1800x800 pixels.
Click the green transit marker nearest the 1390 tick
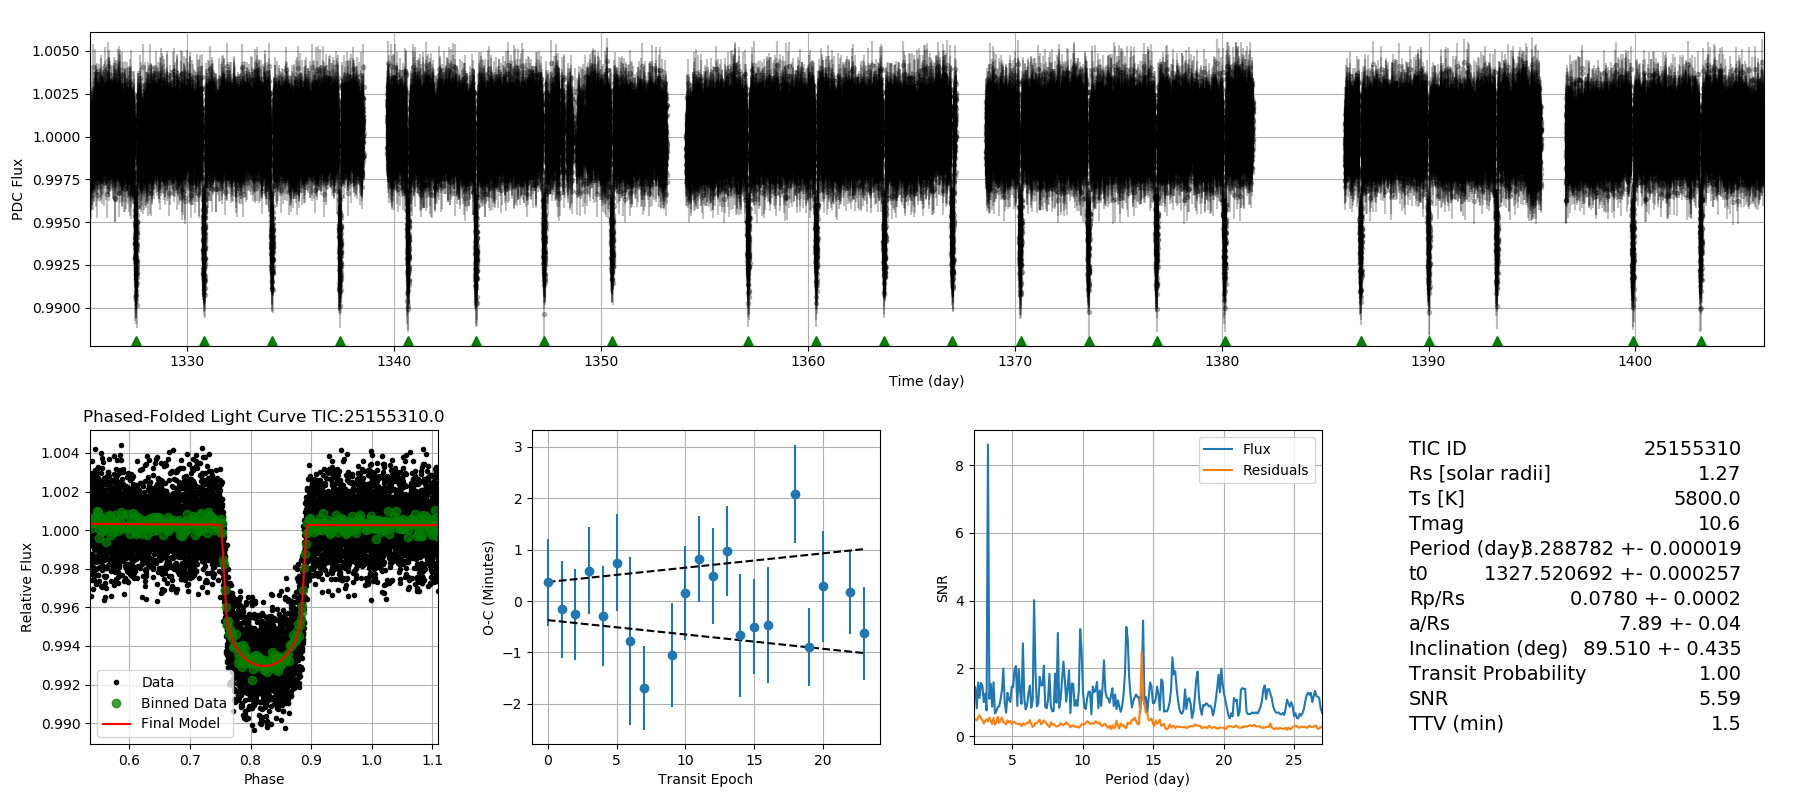tap(1429, 341)
